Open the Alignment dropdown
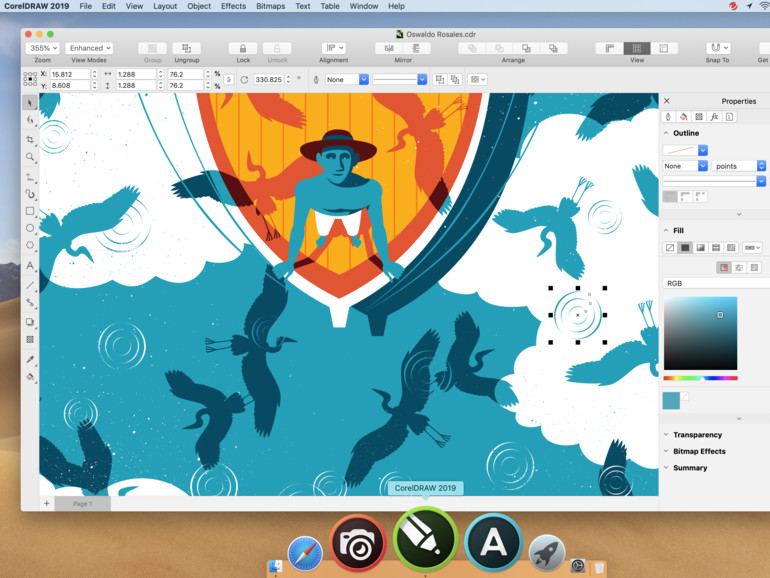This screenshot has width=770, height=578. [333, 48]
